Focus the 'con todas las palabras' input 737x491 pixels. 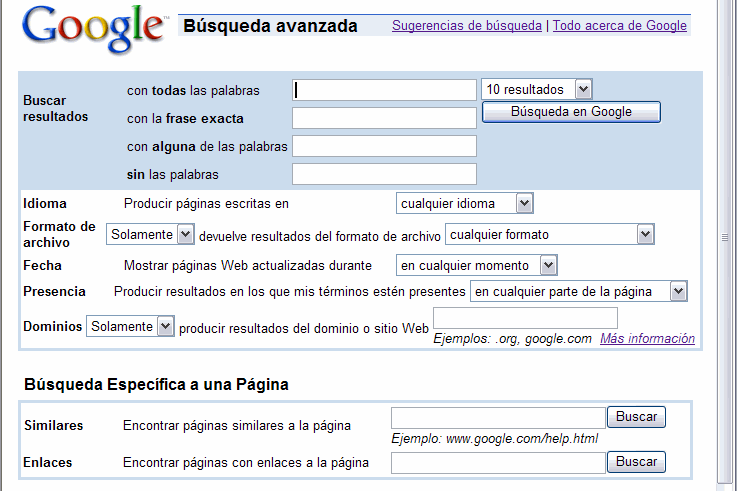[384, 90]
